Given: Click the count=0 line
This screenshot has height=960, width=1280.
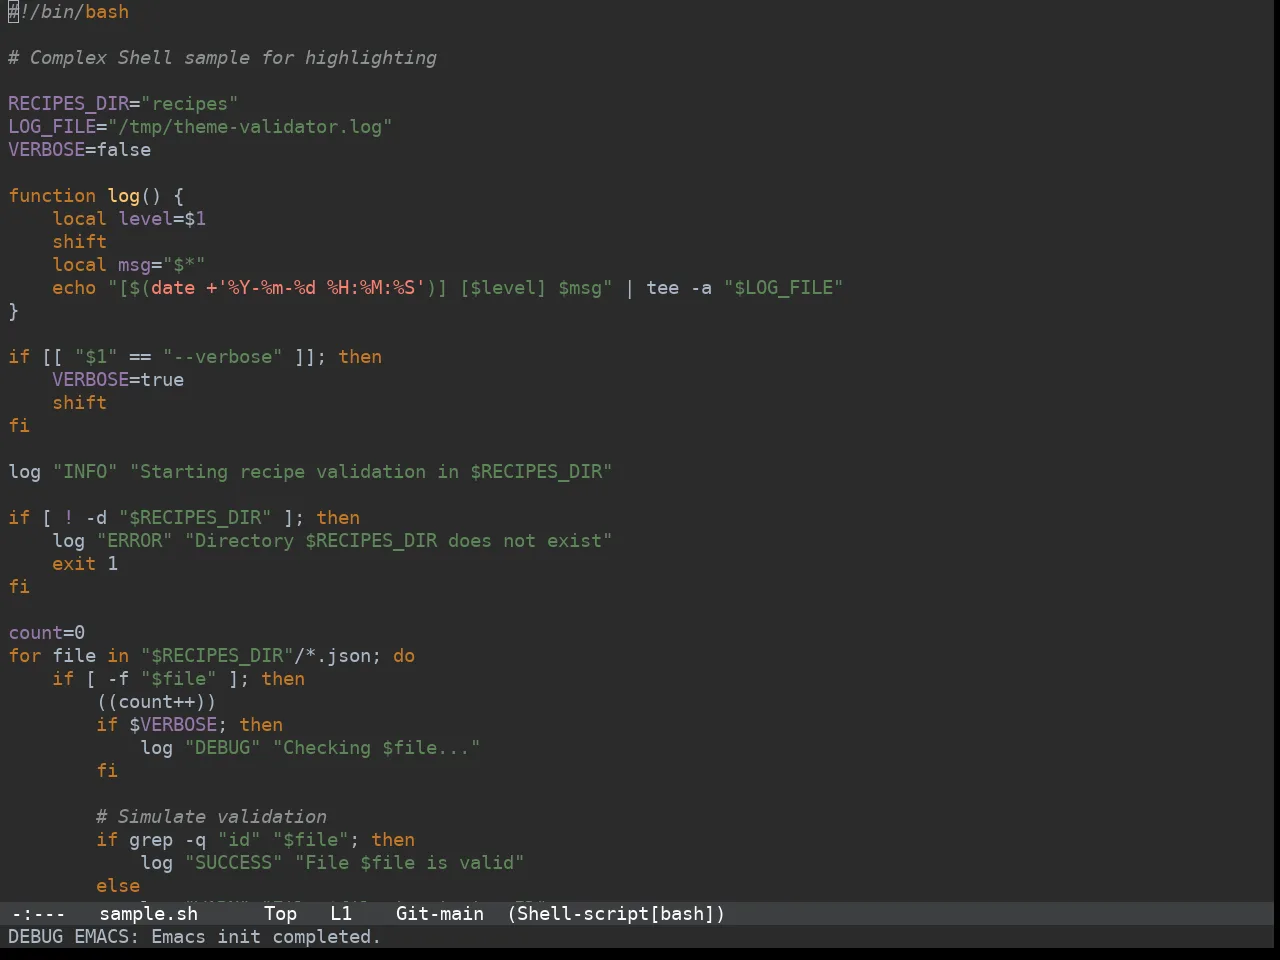Looking at the screenshot, I should (47, 633).
